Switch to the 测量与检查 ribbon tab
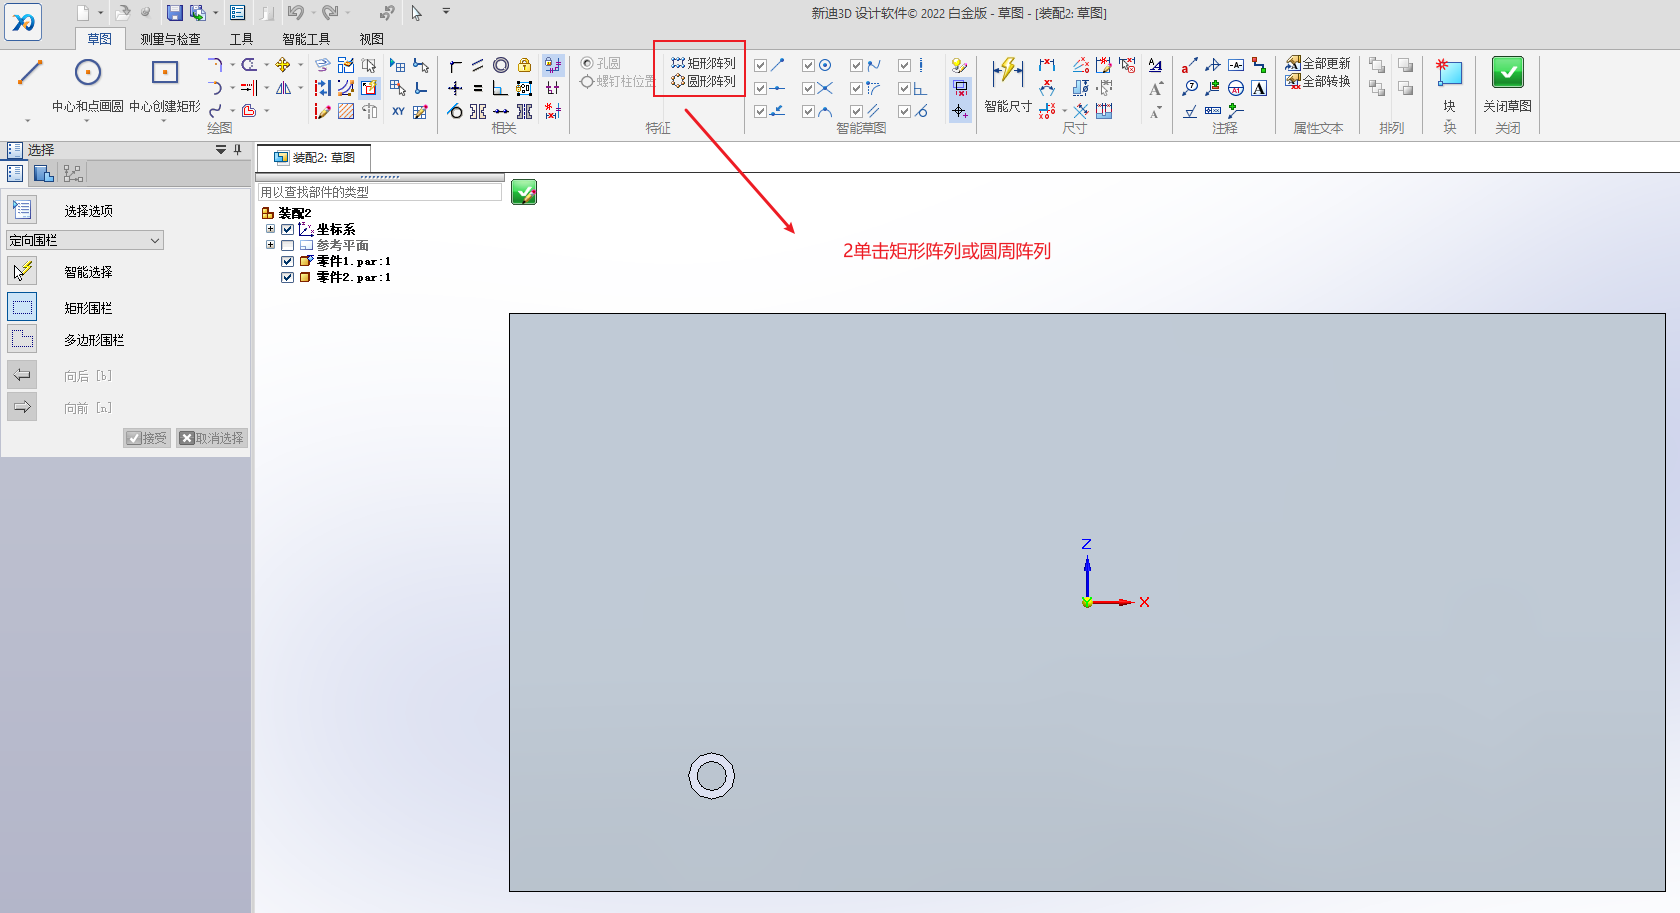 tap(170, 39)
